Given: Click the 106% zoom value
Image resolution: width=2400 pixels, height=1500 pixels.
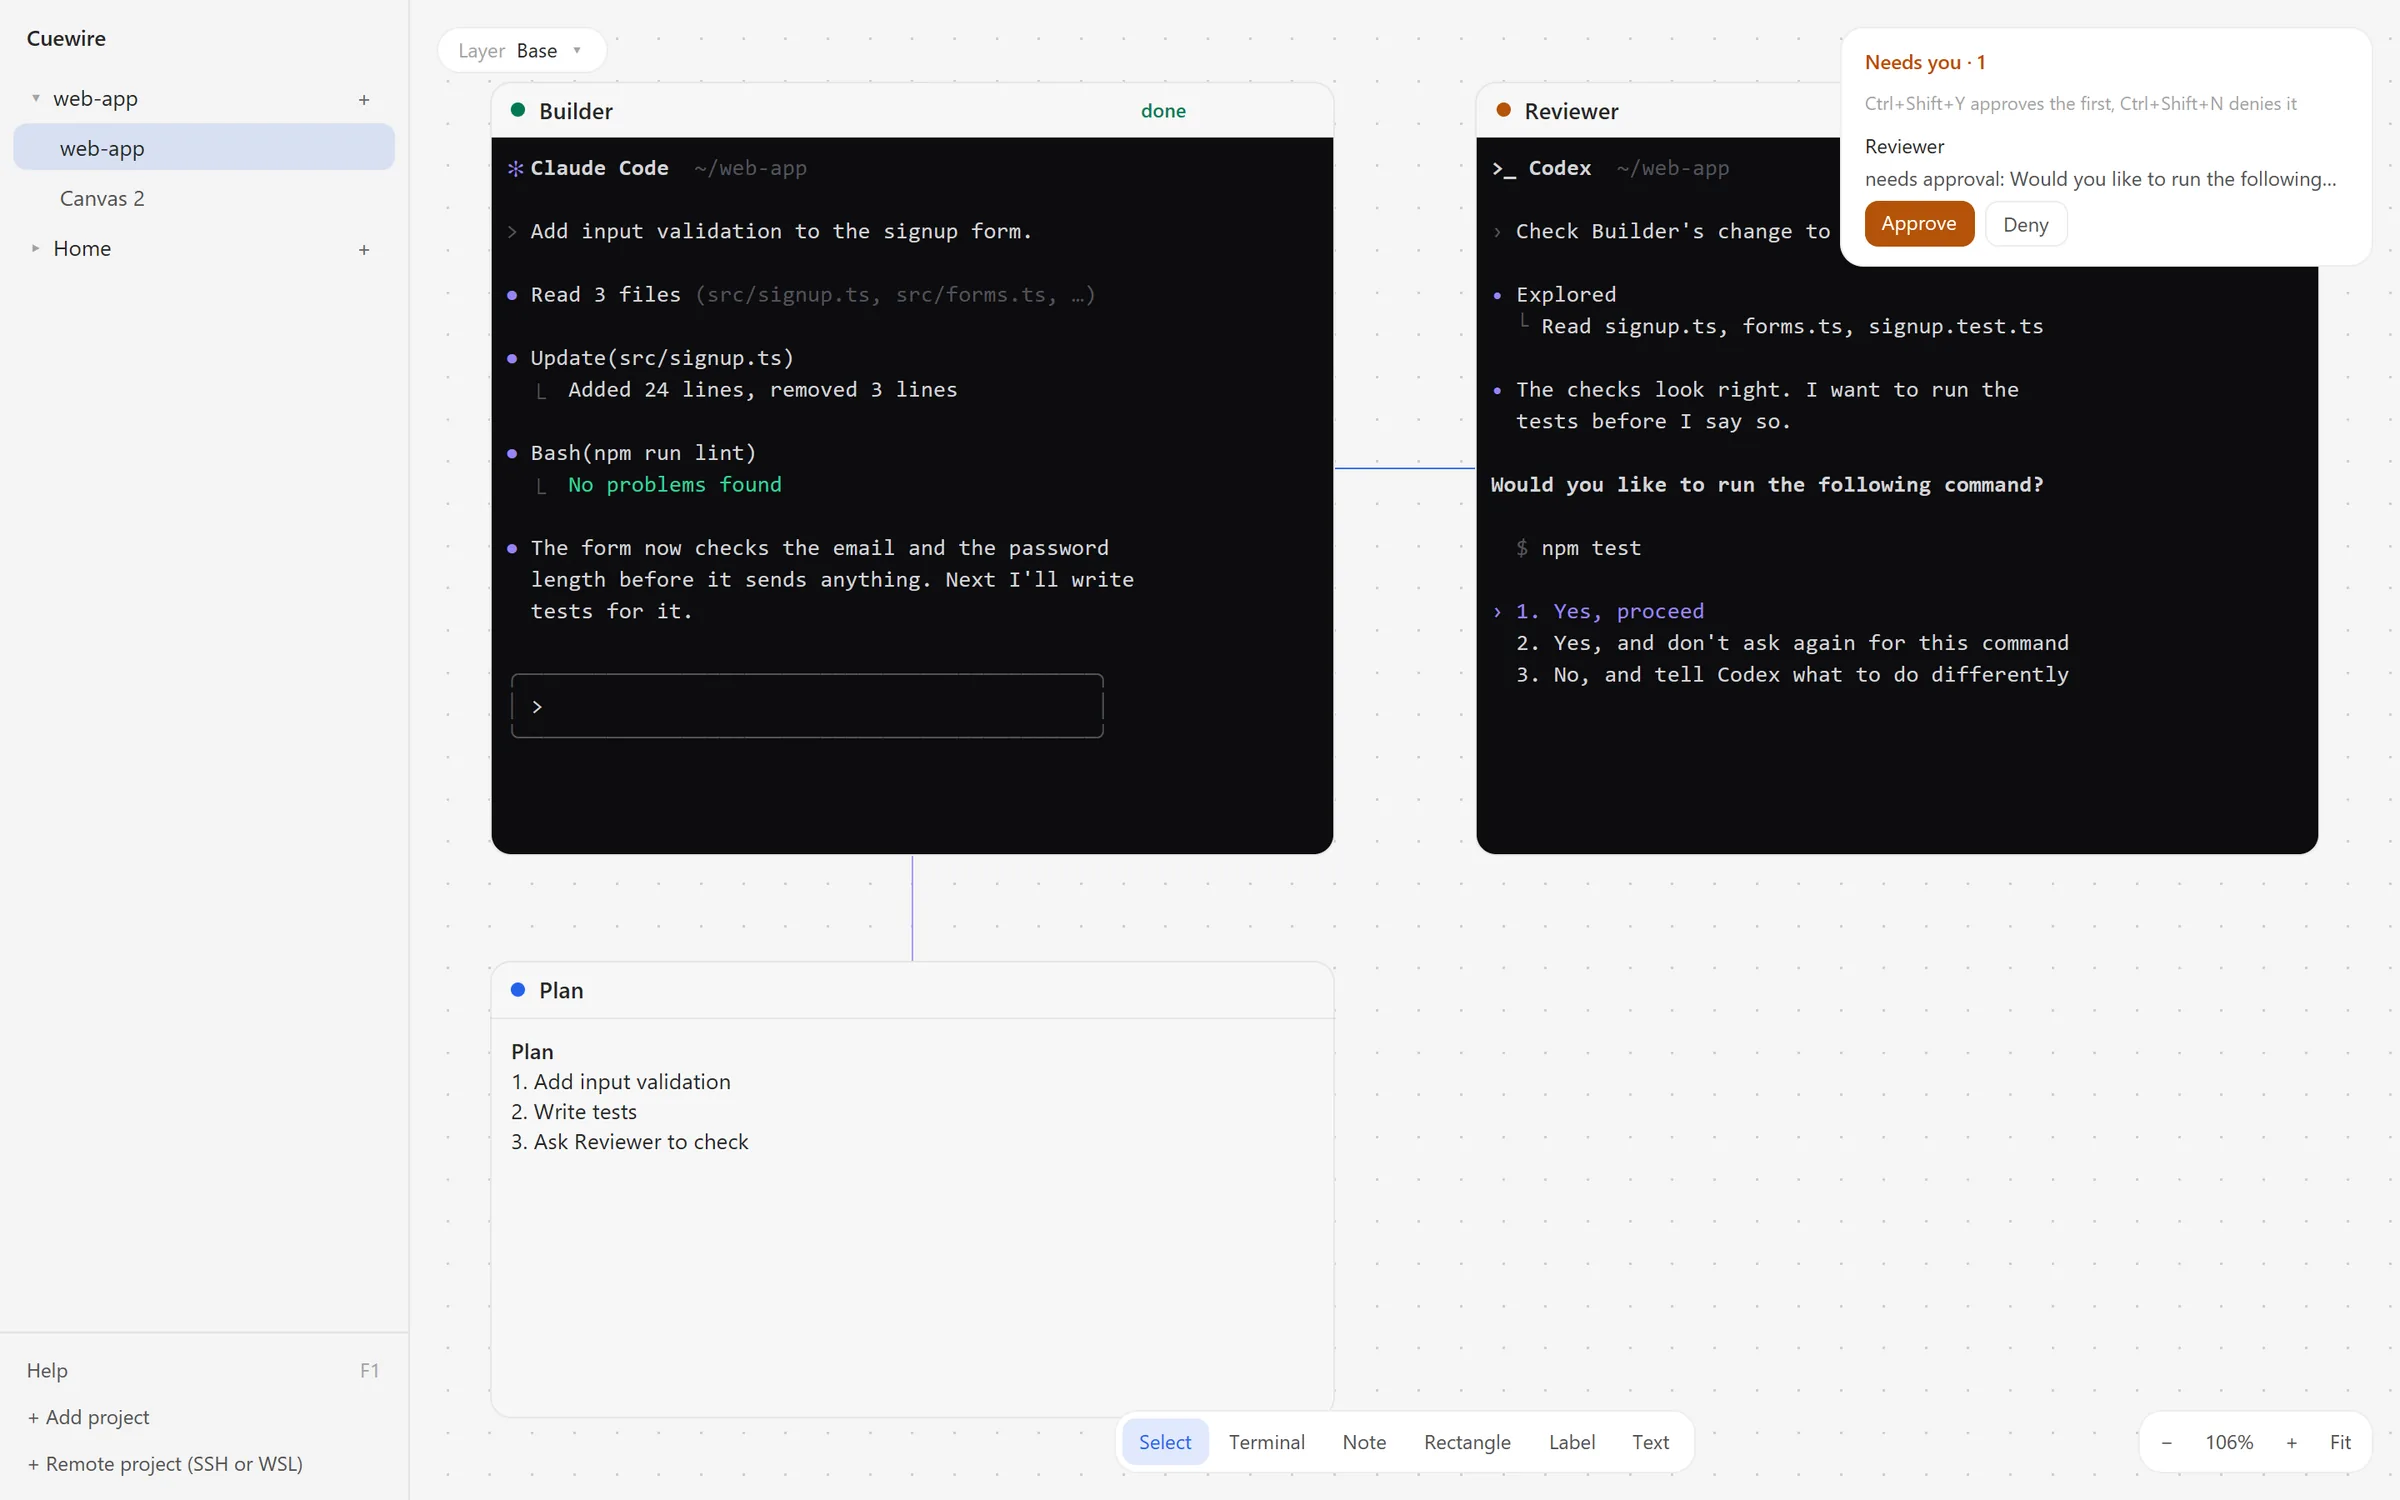Looking at the screenshot, I should pyautogui.click(x=2229, y=1441).
